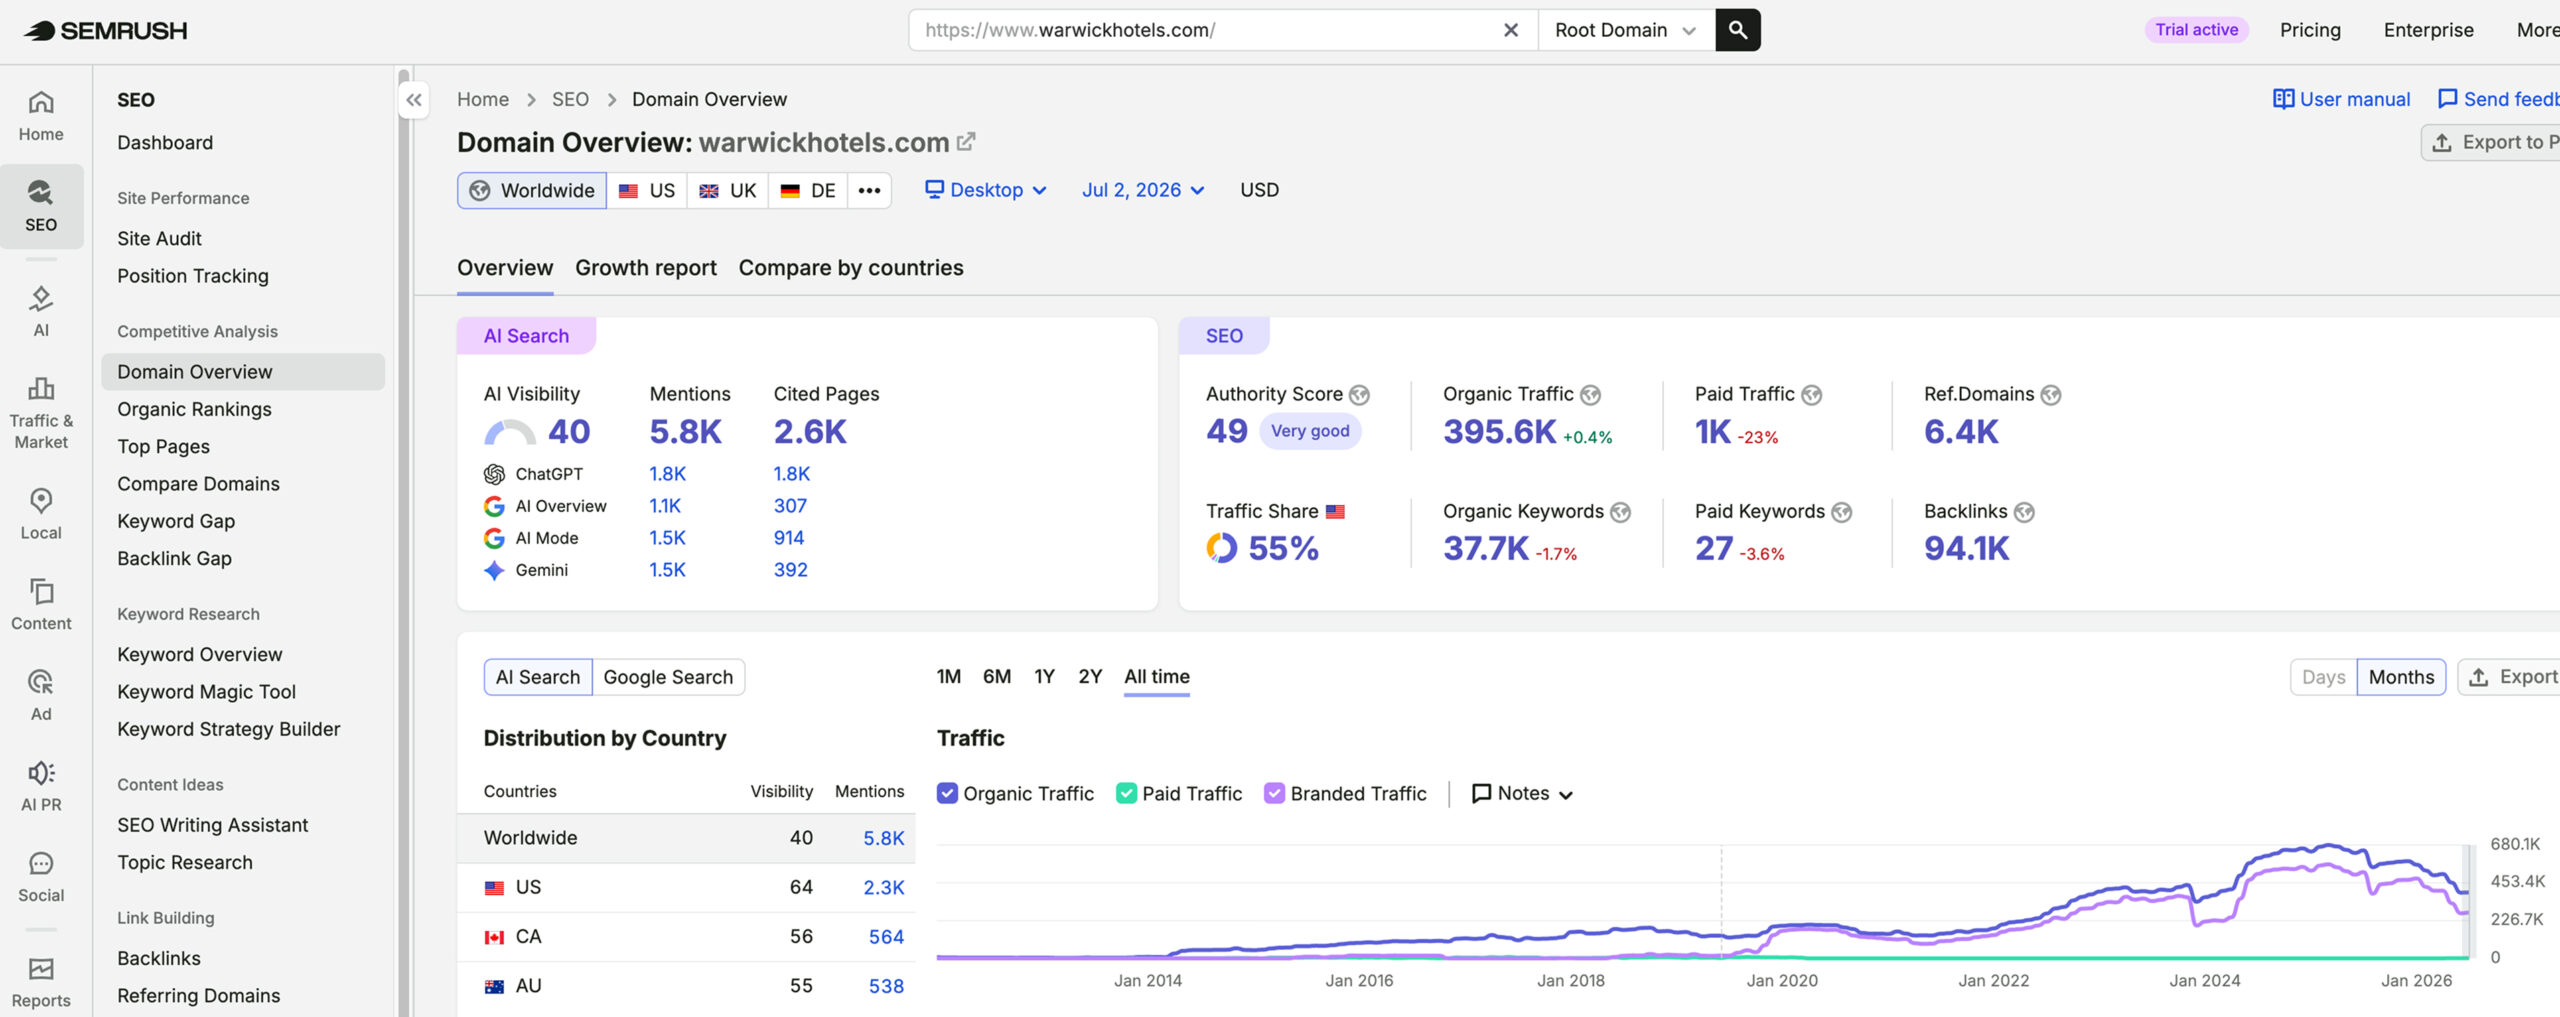
Task: Toggle to AI Search distribution view
Action: click(x=538, y=677)
